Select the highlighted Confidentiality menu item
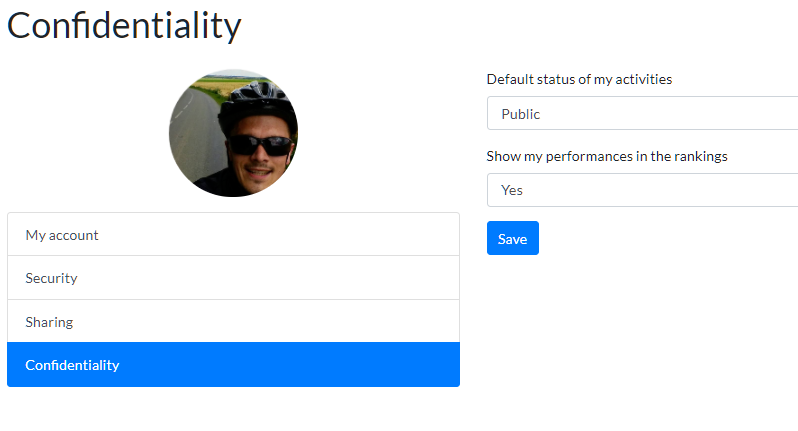 pyautogui.click(x=233, y=365)
